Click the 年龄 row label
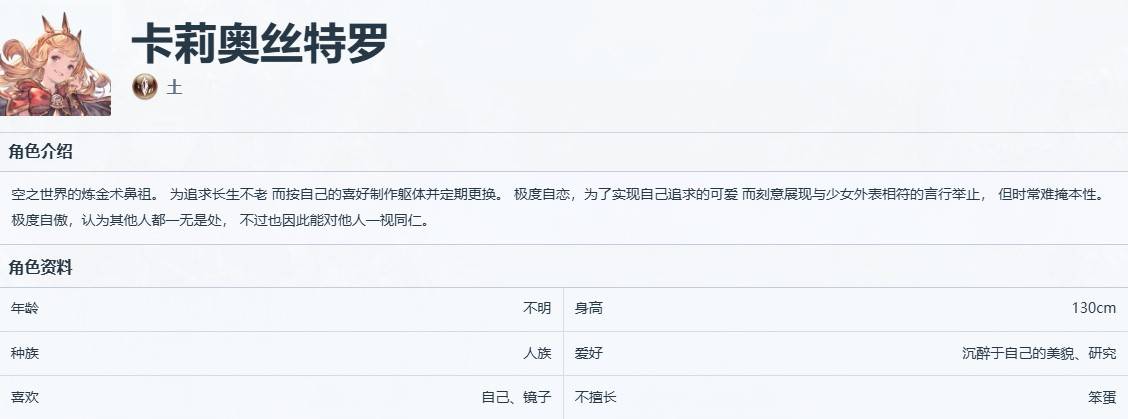Image resolution: width=1128 pixels, height=419 pixels. (x=25, y=309)
